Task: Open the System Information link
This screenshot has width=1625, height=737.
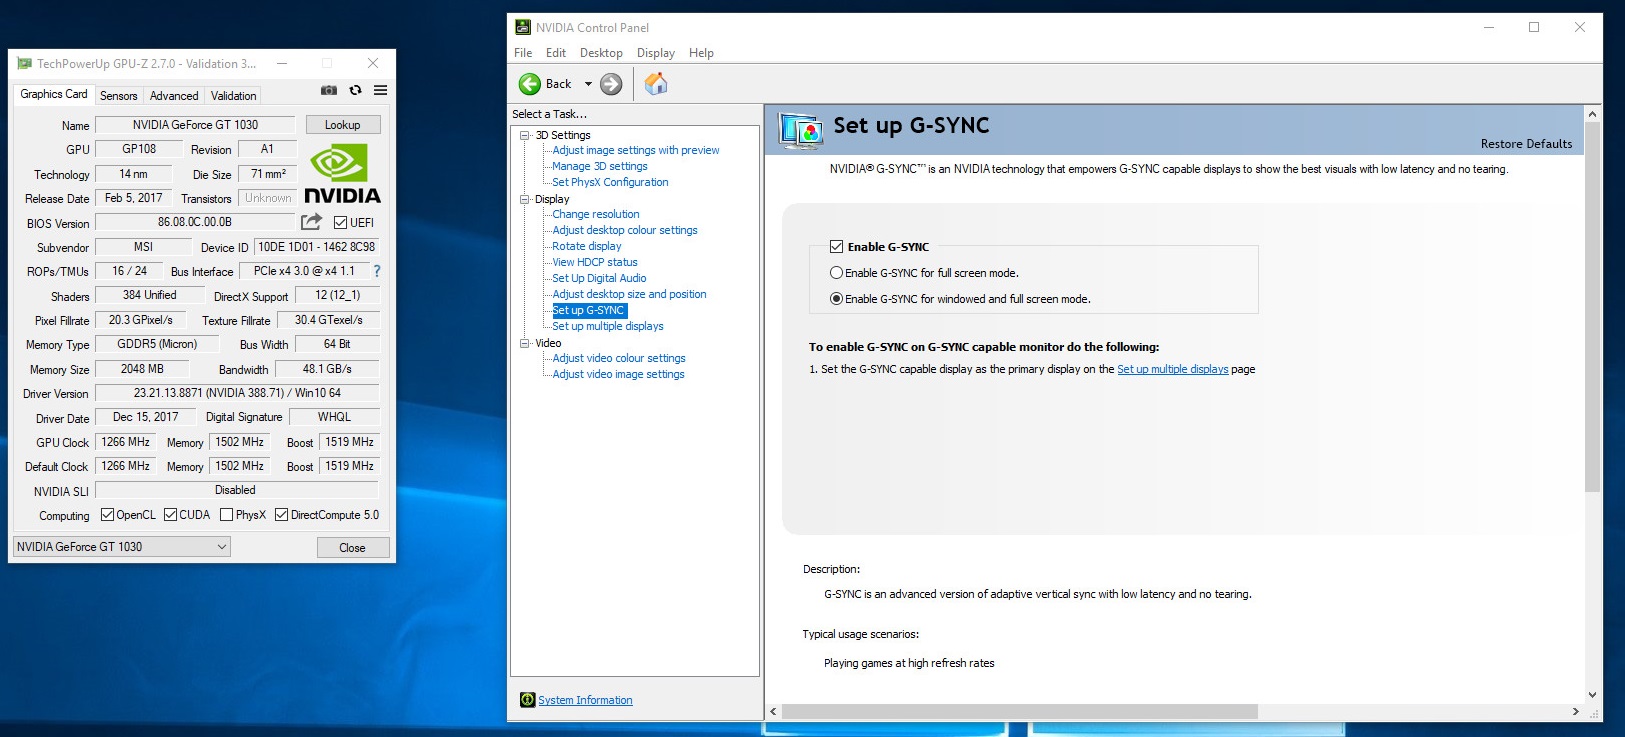Action: 585,700
